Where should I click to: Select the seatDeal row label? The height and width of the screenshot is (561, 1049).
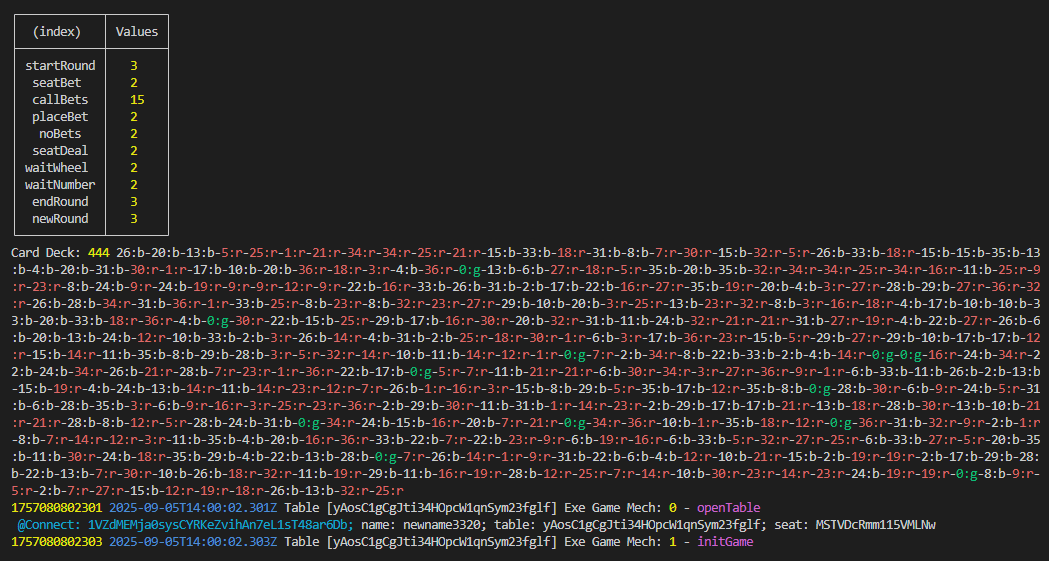60,151
